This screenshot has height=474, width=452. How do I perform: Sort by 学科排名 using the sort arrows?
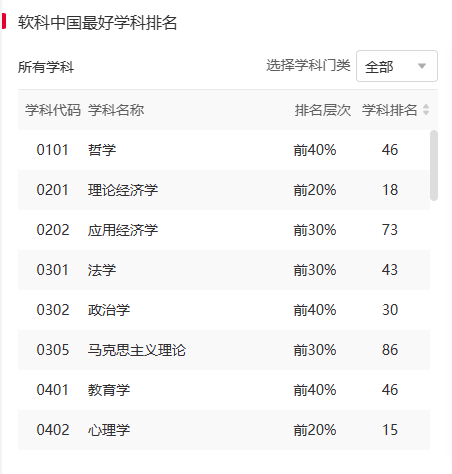426,110
